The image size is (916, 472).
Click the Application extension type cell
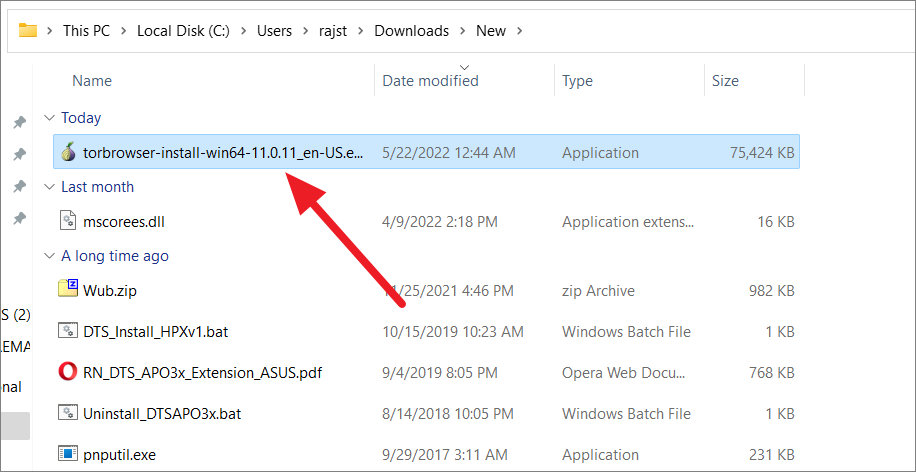coord(628,222)
